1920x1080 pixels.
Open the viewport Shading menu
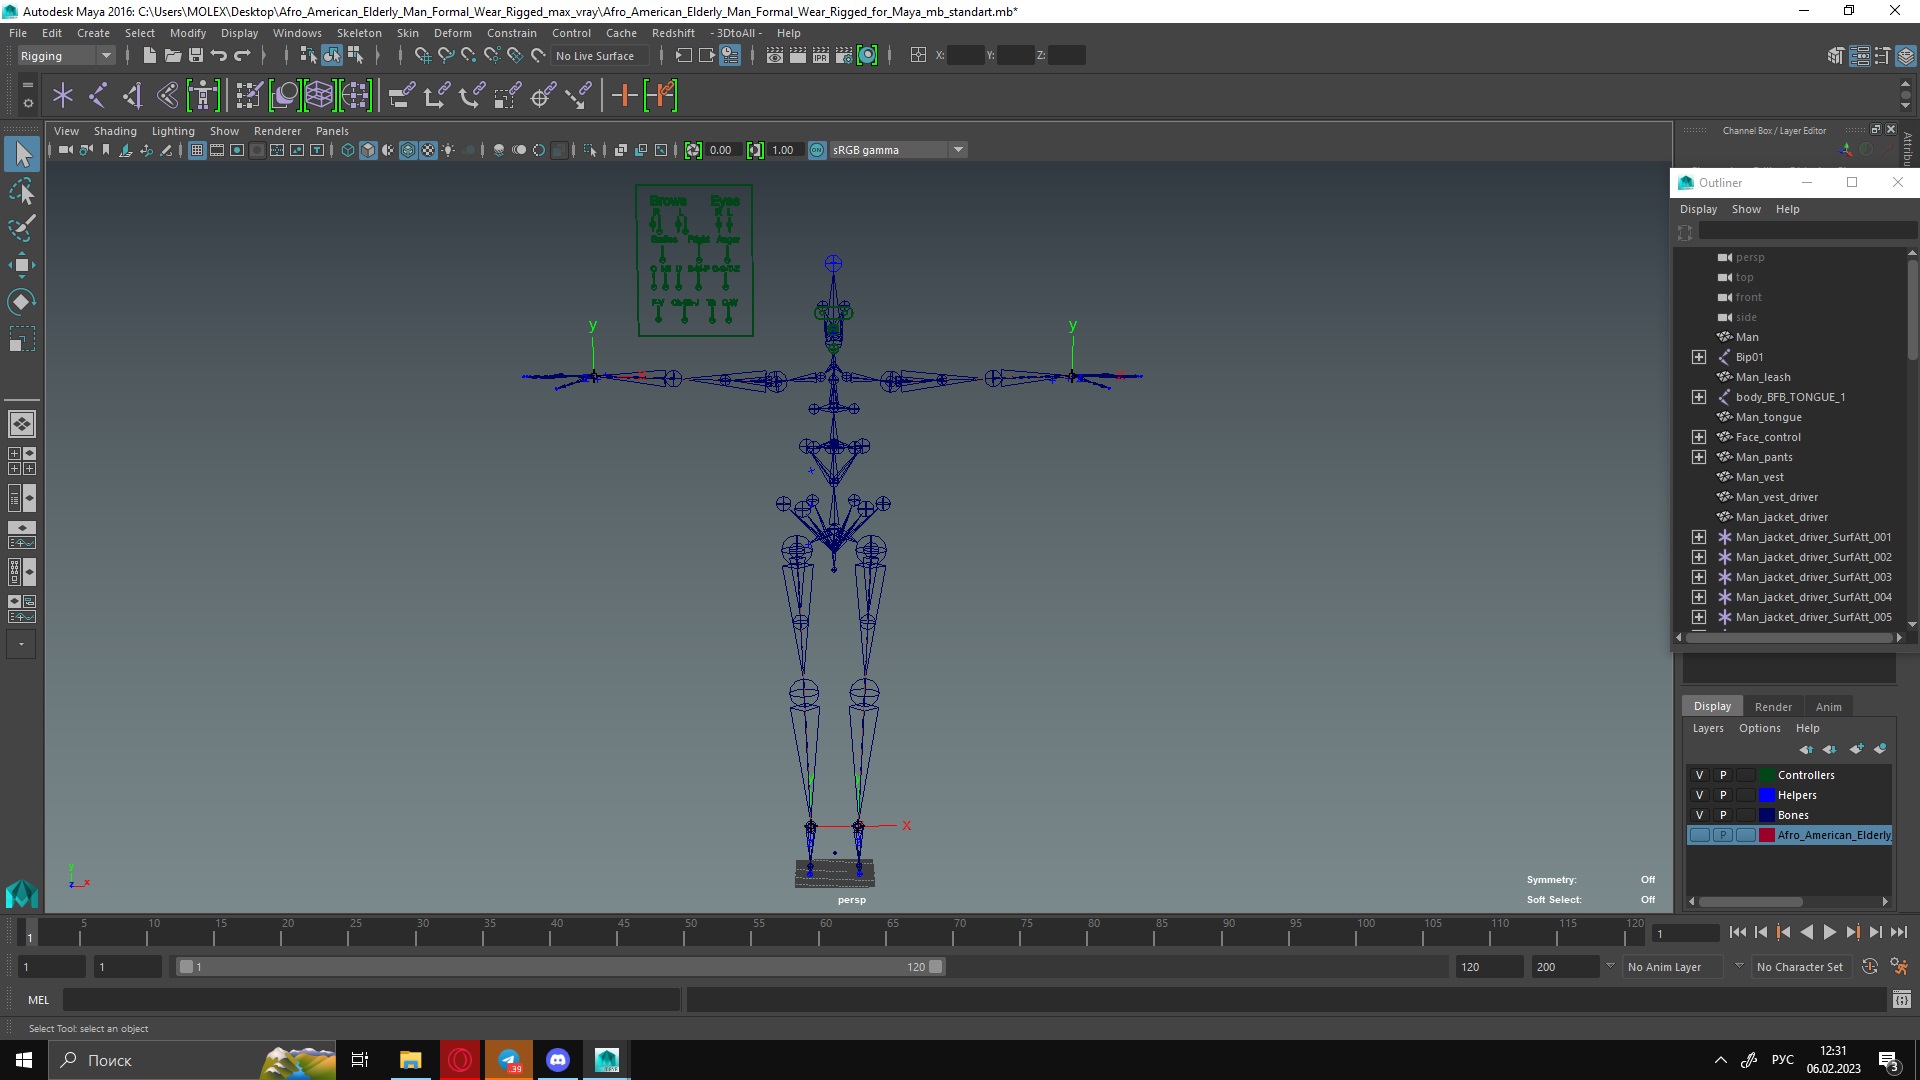pyautogui.click(x=115, y=131)
